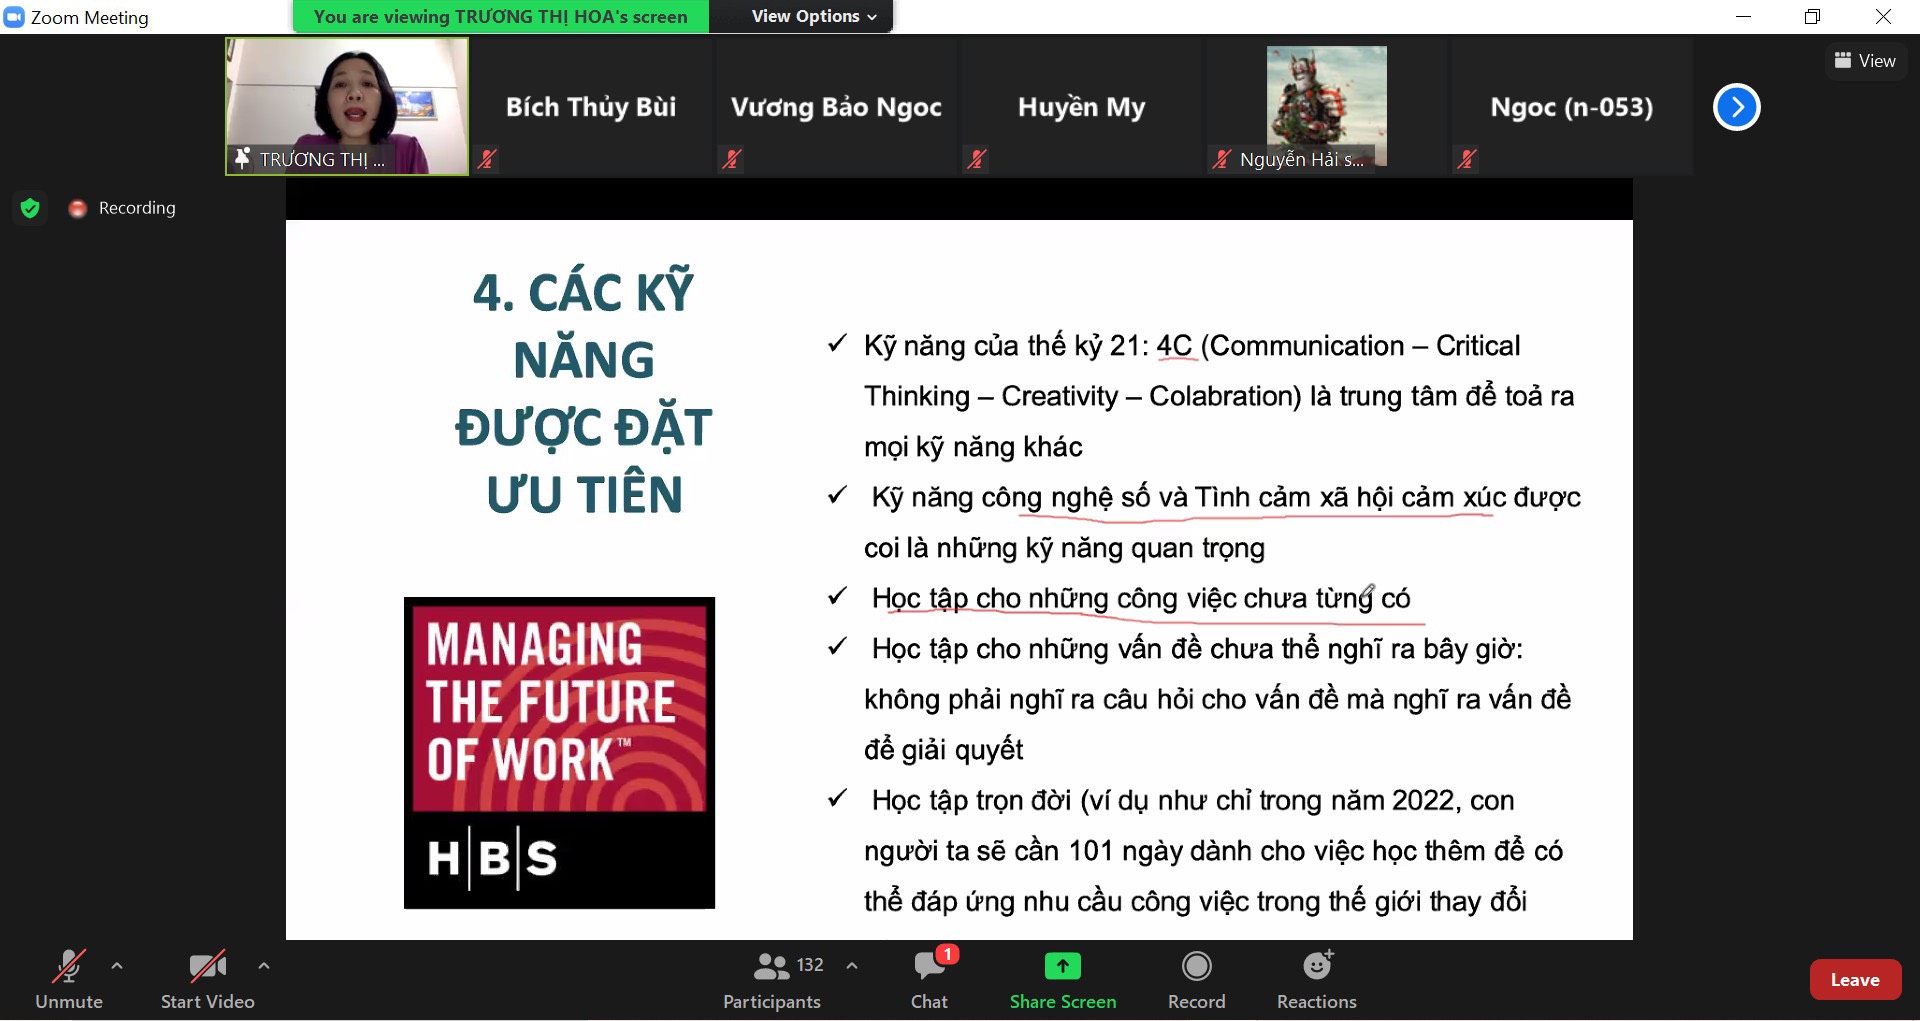This screenshot has width=1920, height=1021.
Task: Select the Bích Thủy Bùi participant tile
Action: (x=591, y=107)
